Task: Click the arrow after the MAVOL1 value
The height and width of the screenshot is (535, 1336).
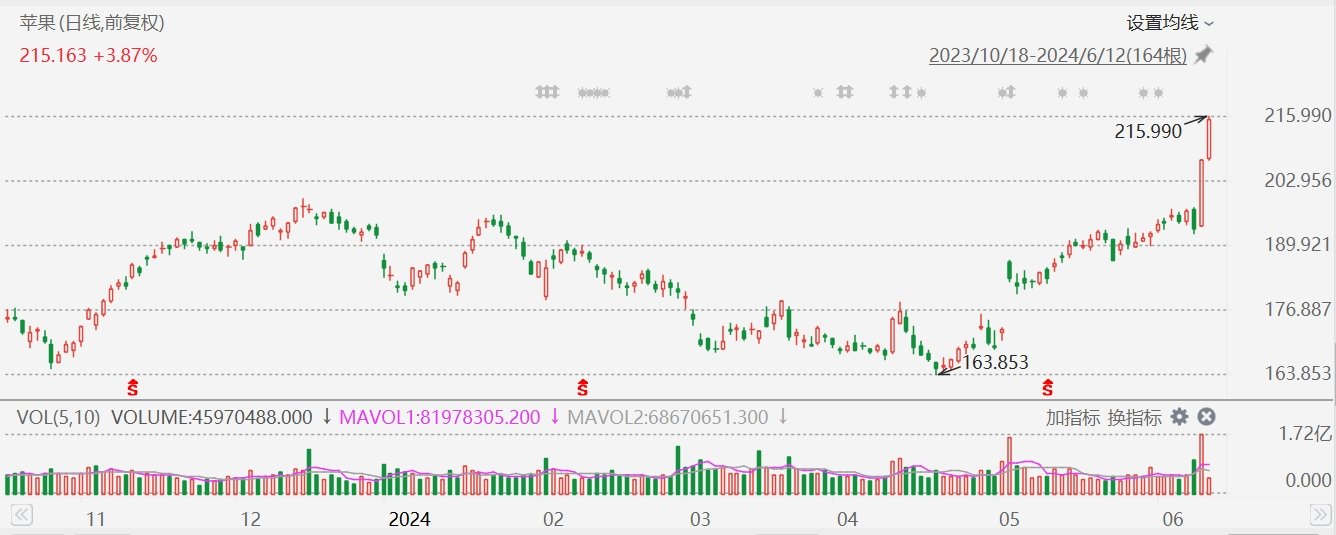Action: click(x=554, y=417)
